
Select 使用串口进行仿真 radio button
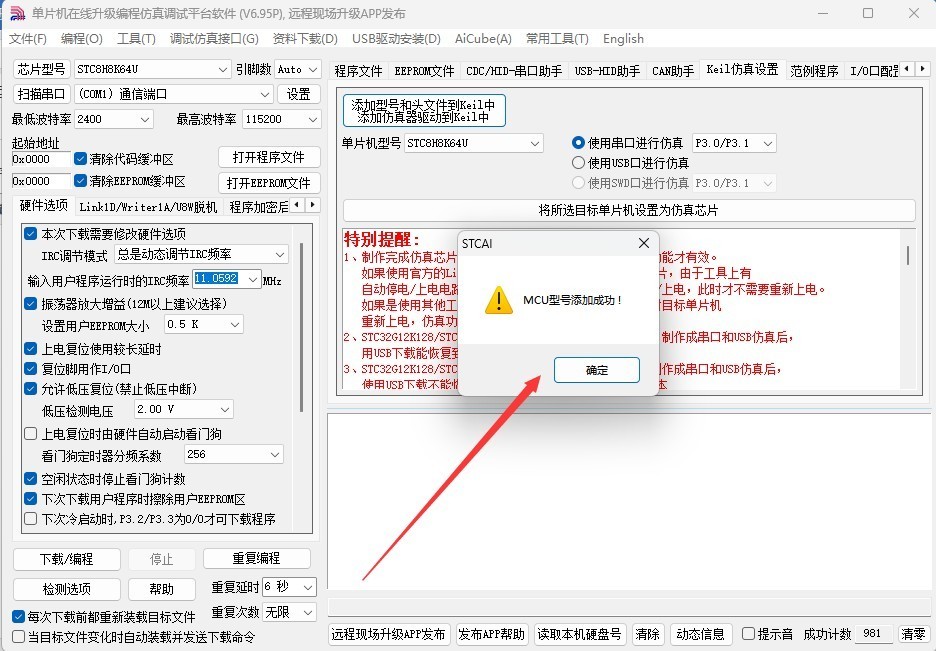coord(578,143)
